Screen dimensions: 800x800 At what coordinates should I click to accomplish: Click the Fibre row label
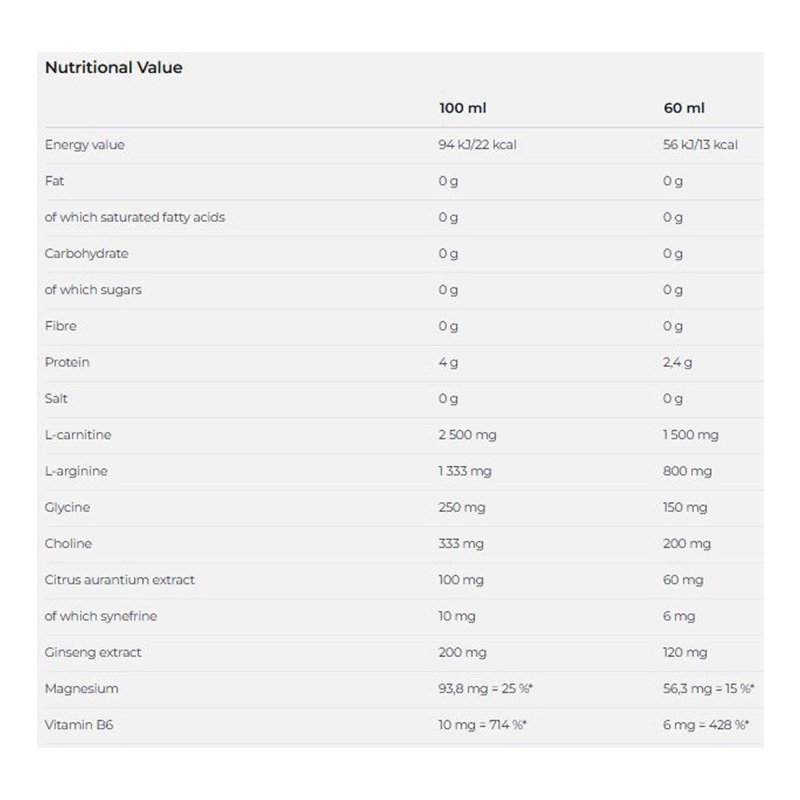[x=61, y=326]
